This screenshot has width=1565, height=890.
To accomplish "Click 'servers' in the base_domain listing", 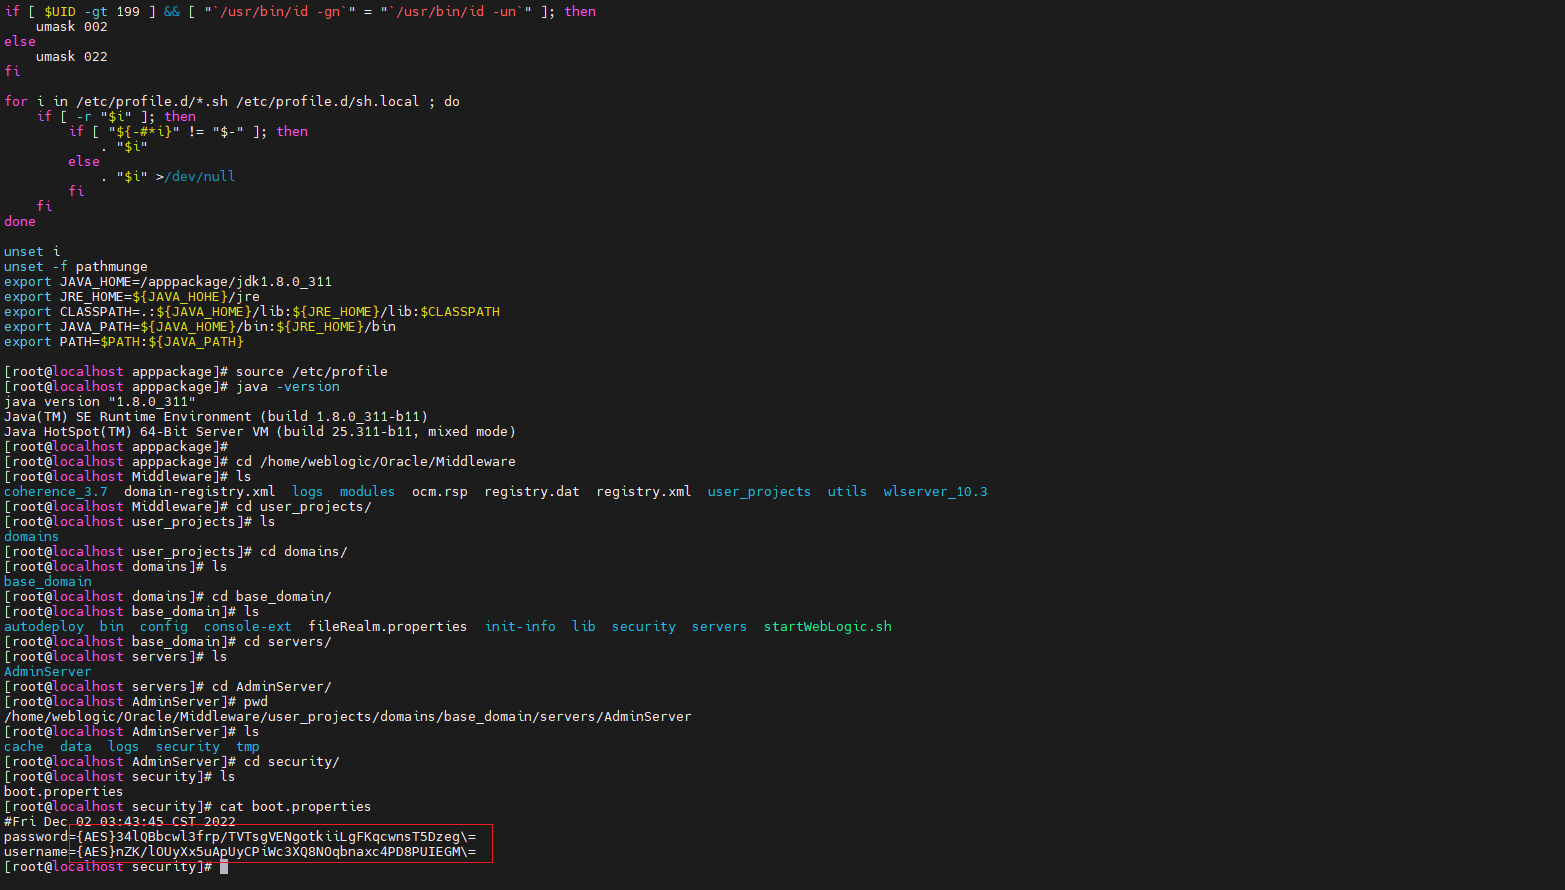I will pyautogui.click(x=719, y=627).
